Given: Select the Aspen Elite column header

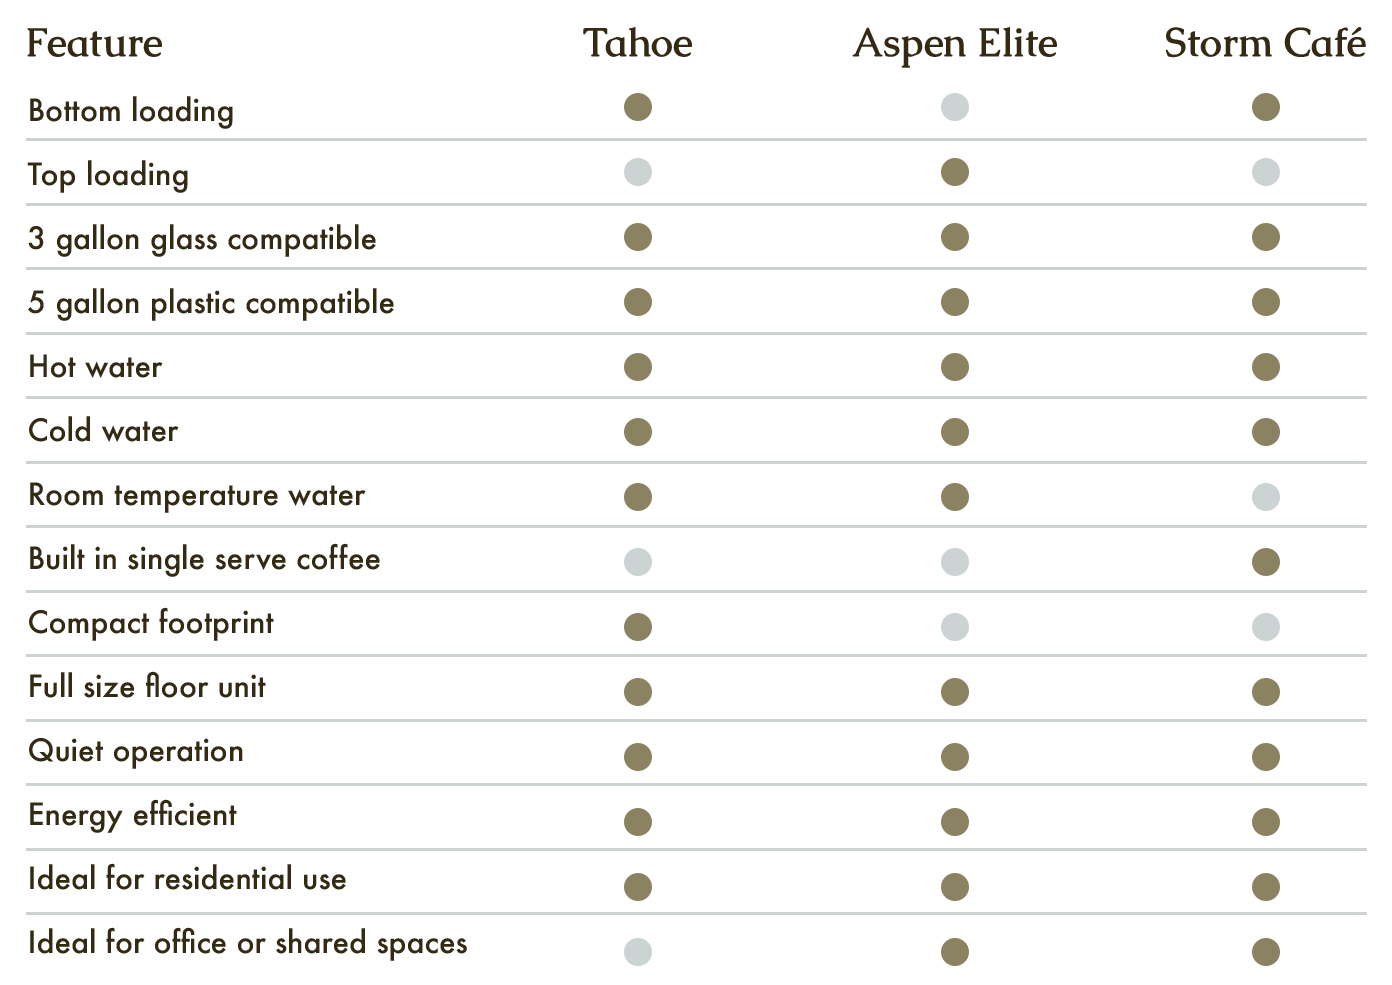Looking at the screenshot, I should pos(955,44).
